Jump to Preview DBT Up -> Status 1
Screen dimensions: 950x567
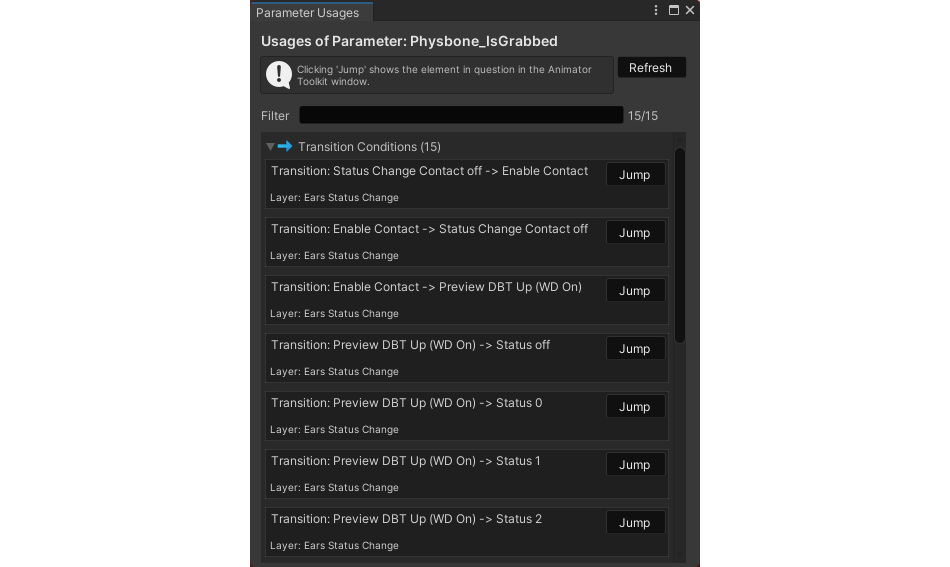(635, 465)
